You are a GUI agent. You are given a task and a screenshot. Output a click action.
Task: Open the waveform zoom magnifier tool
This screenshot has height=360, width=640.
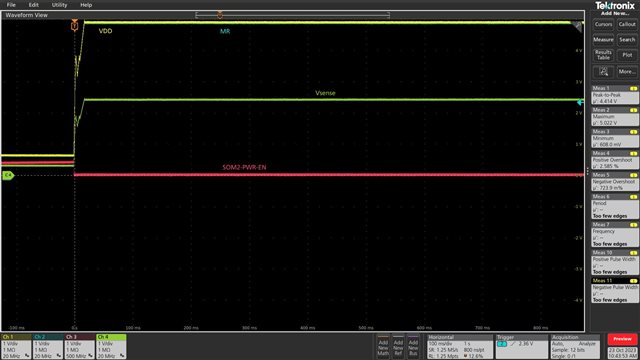[603, 72]
